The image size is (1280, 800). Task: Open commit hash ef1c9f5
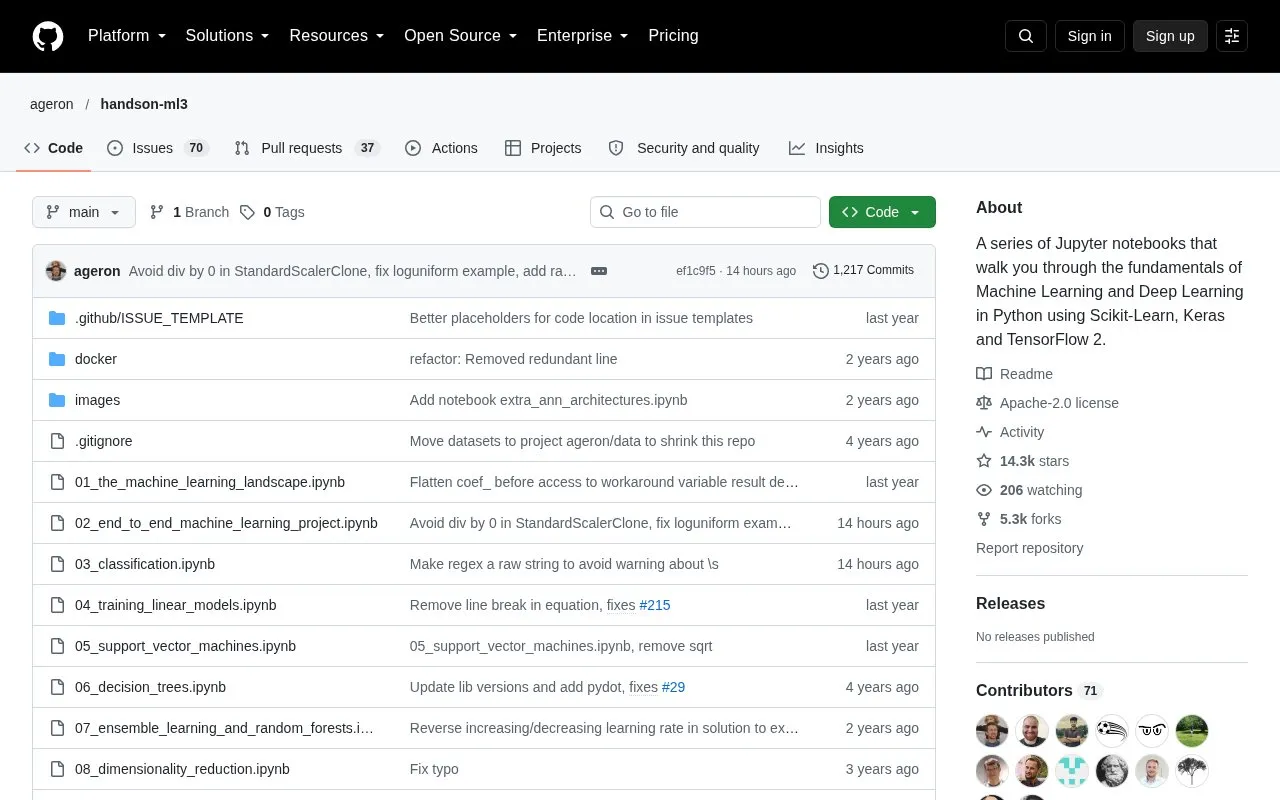click(696, 271)
